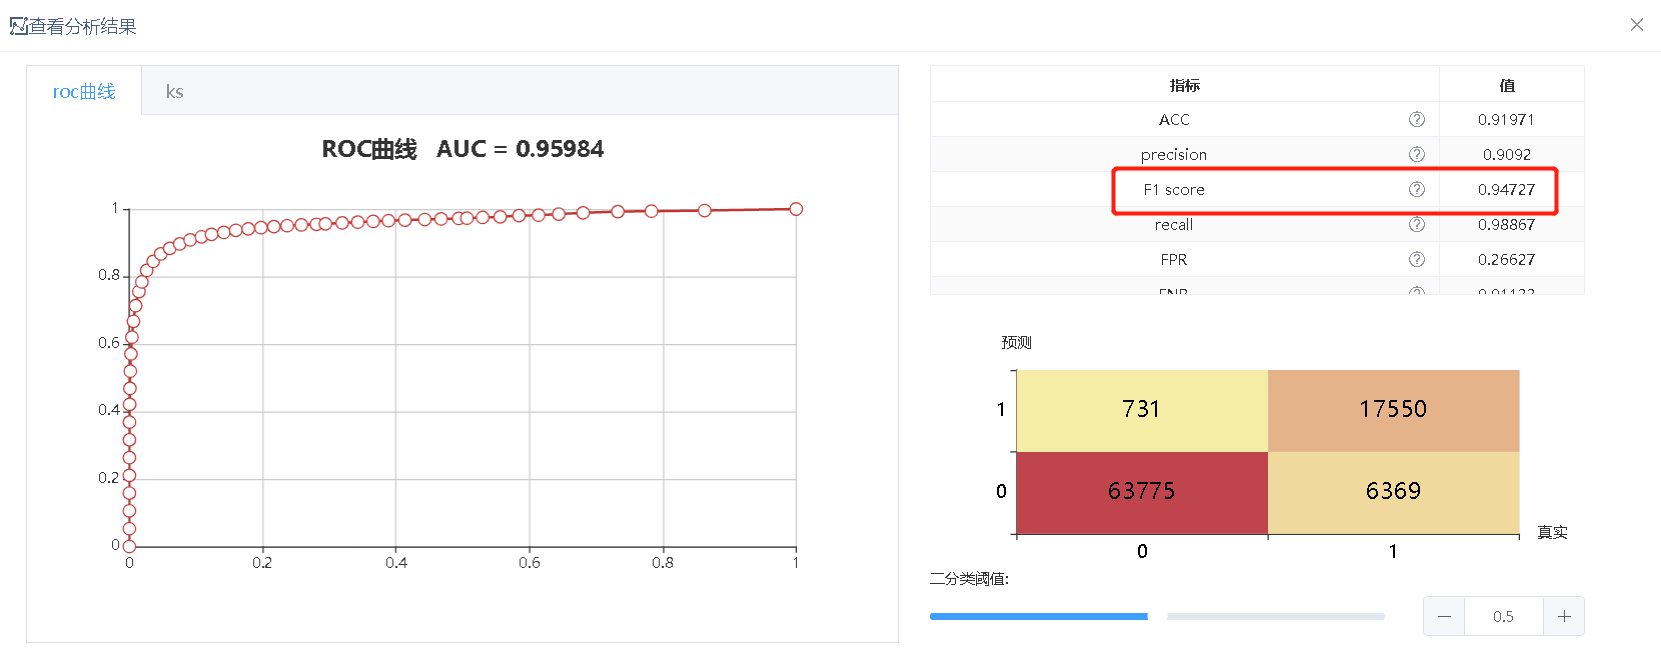Select confusion matrix cell 731

(x=1142, y=410)
